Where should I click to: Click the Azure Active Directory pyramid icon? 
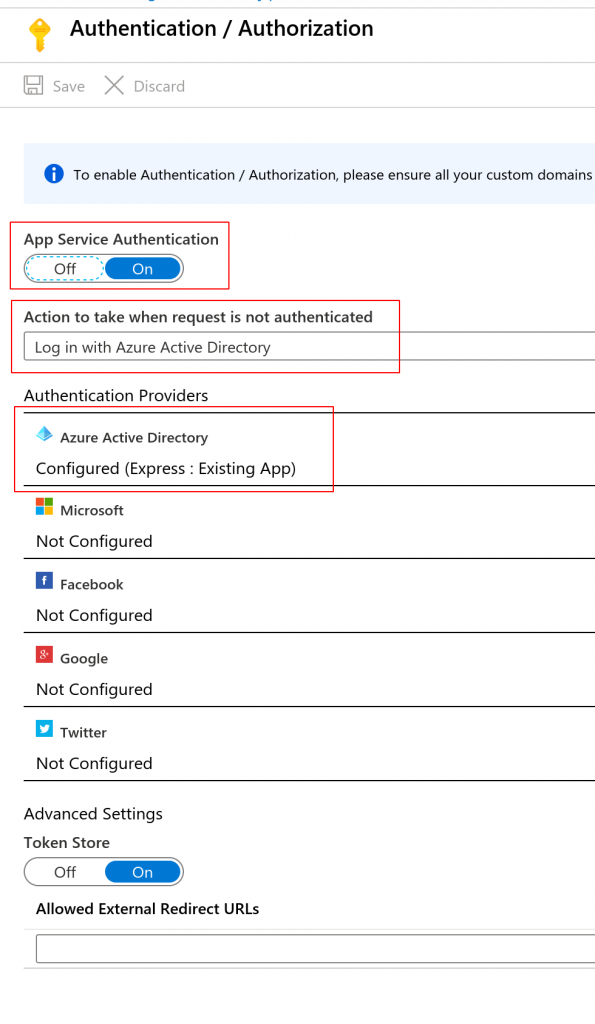(44, 434)
